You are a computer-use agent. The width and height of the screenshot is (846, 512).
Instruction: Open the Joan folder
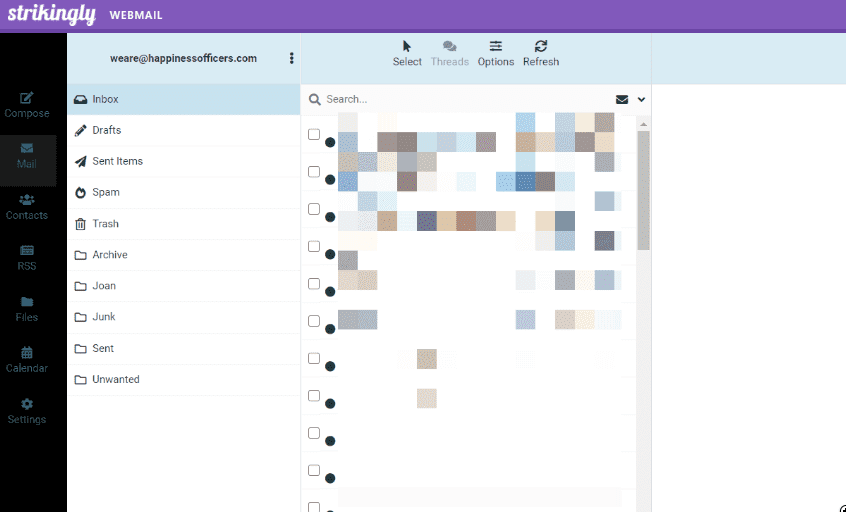tap(184, 286)
